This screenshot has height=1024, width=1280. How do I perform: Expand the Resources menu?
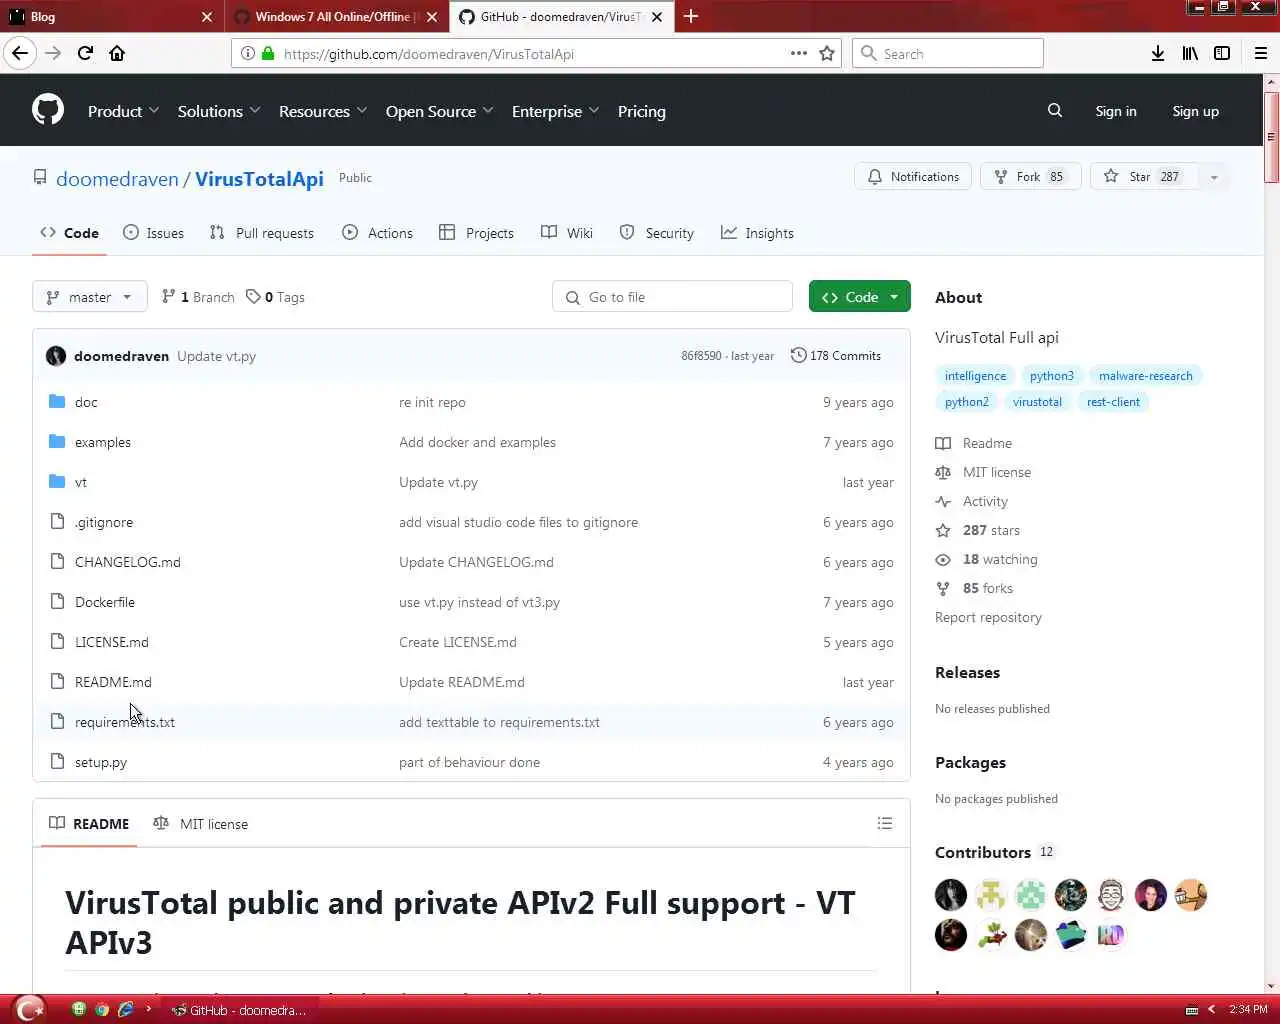[323, 111]
